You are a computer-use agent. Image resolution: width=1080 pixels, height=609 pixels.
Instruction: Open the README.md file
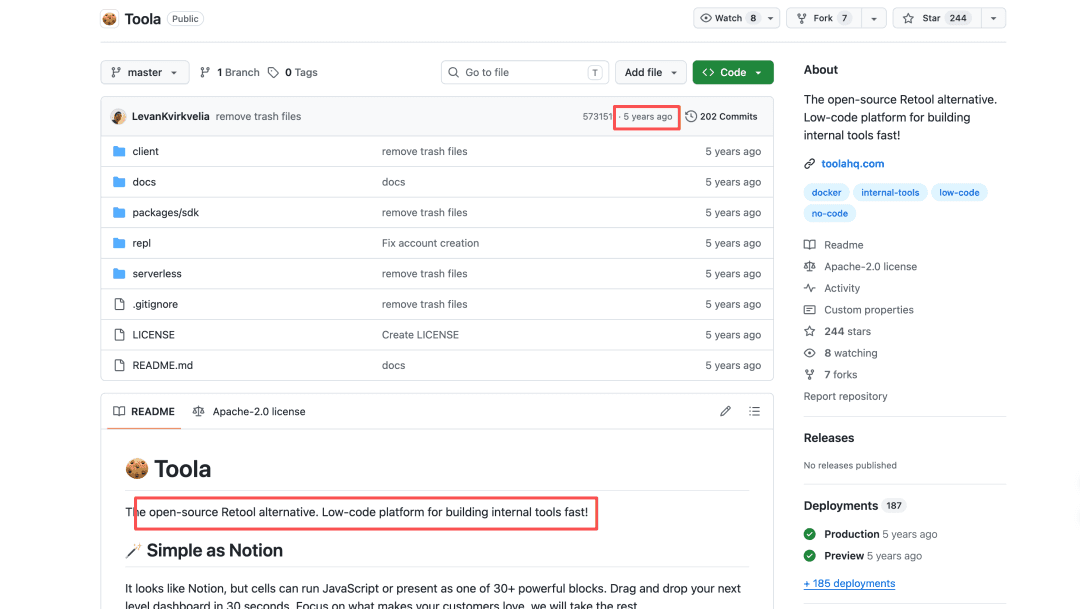point(163,365)
